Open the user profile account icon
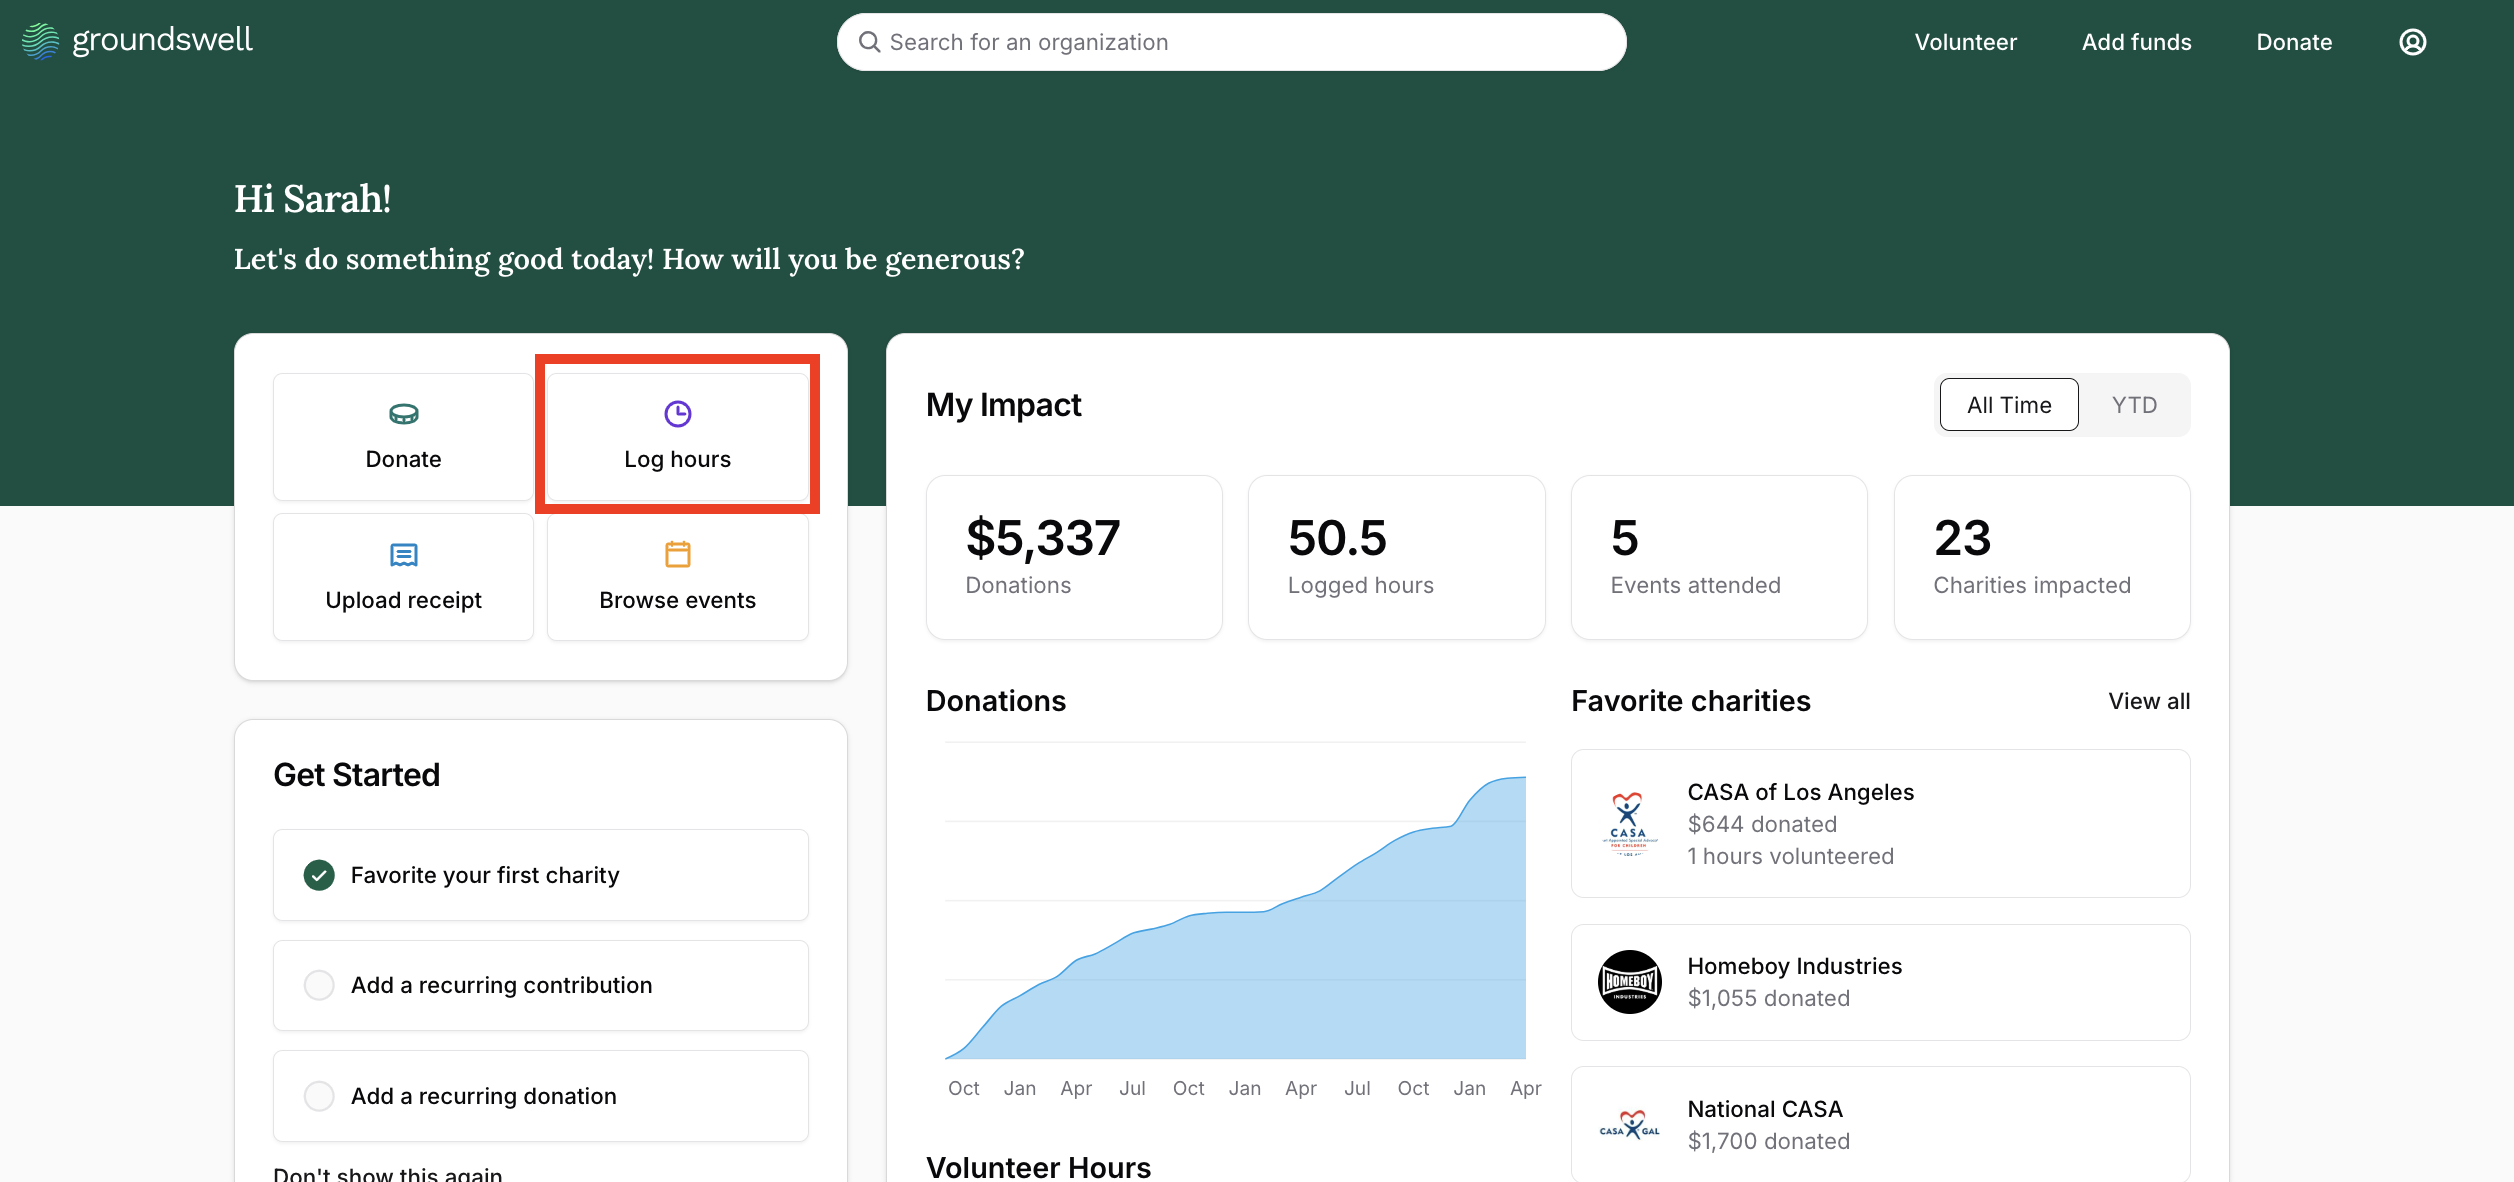 point(2412,42)
